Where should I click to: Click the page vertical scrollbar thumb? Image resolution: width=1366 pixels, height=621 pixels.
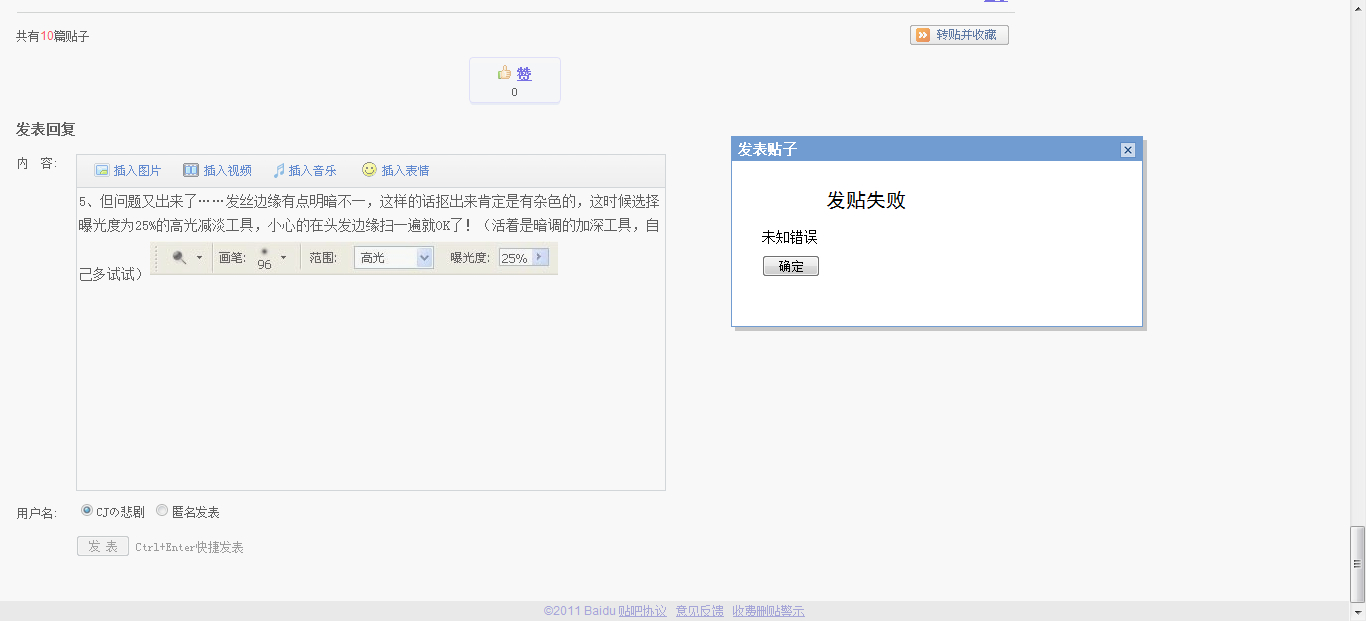pos(1357,563)
